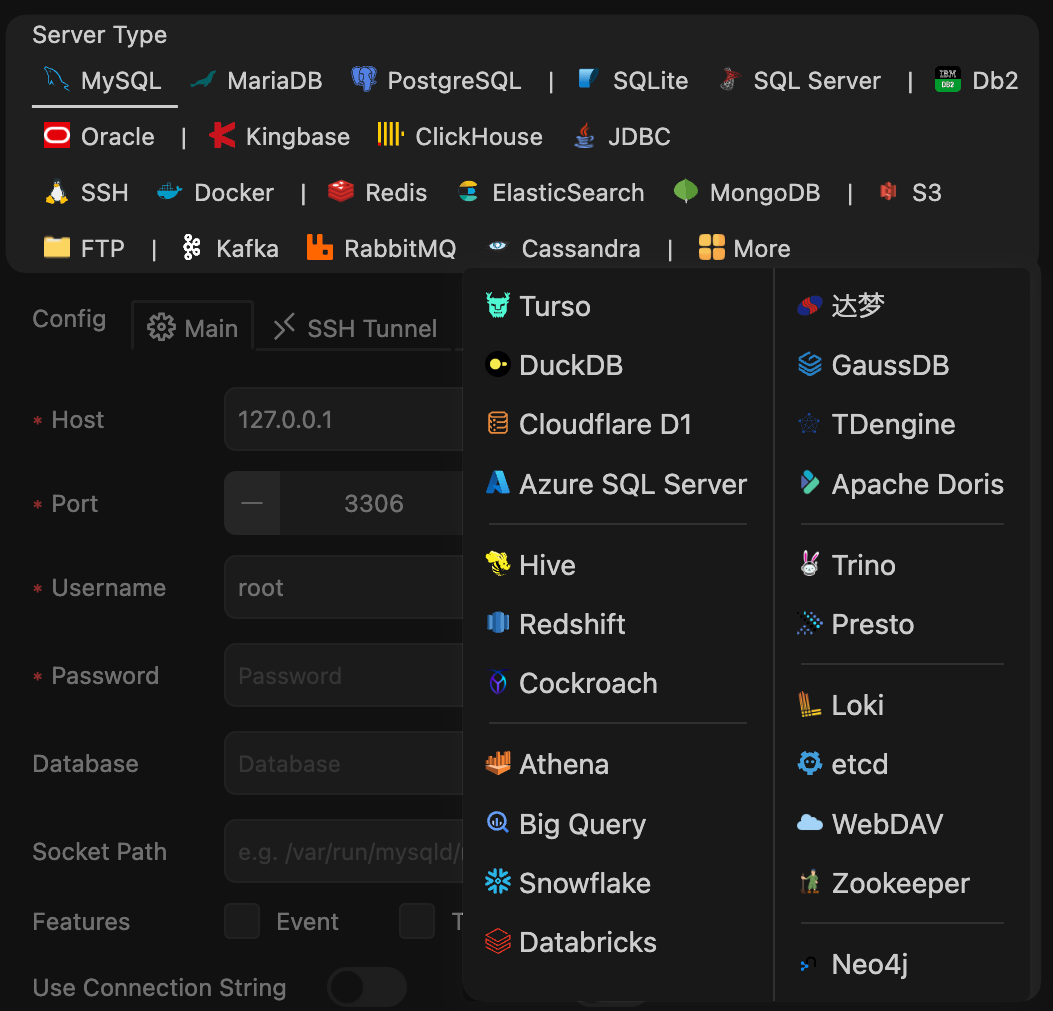The height and width of the screenshot is (1011, 1053).
Task: Choose the ClickHouse yellow bars icon
Action: tap(390, 134)
